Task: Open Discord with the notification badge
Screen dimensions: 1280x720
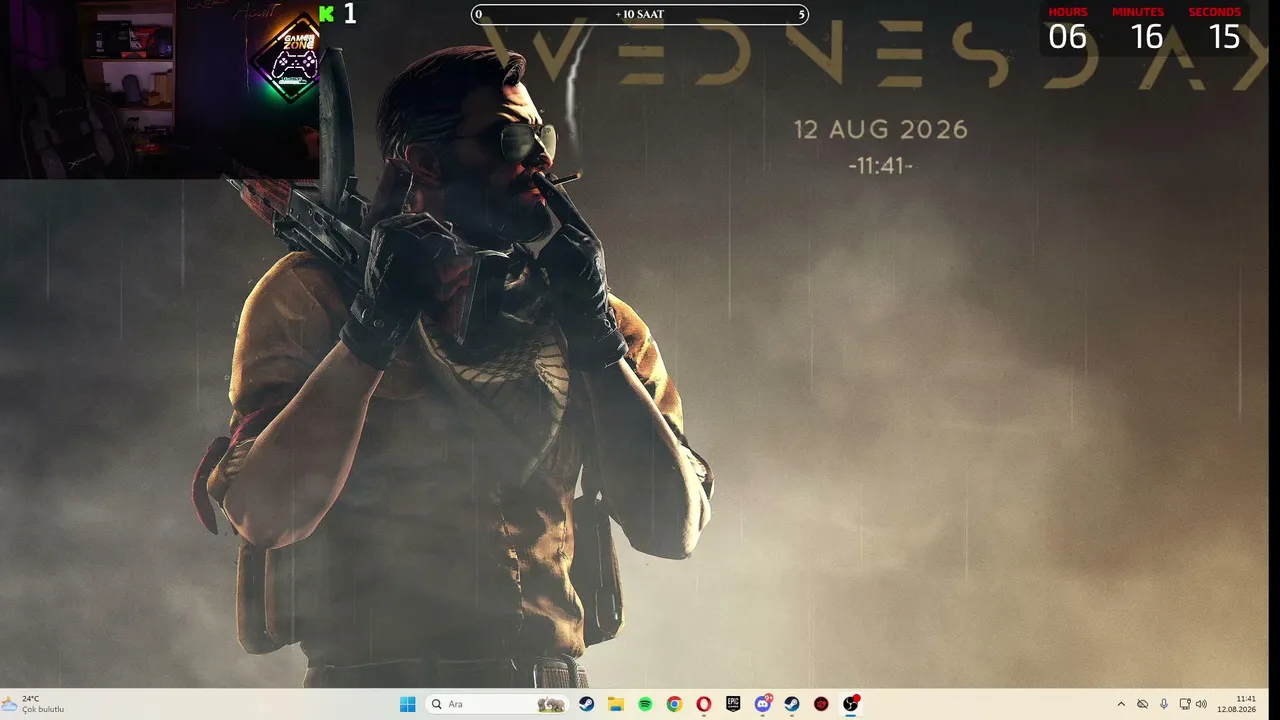Action: pyautogui.click(x=763, y=704)
